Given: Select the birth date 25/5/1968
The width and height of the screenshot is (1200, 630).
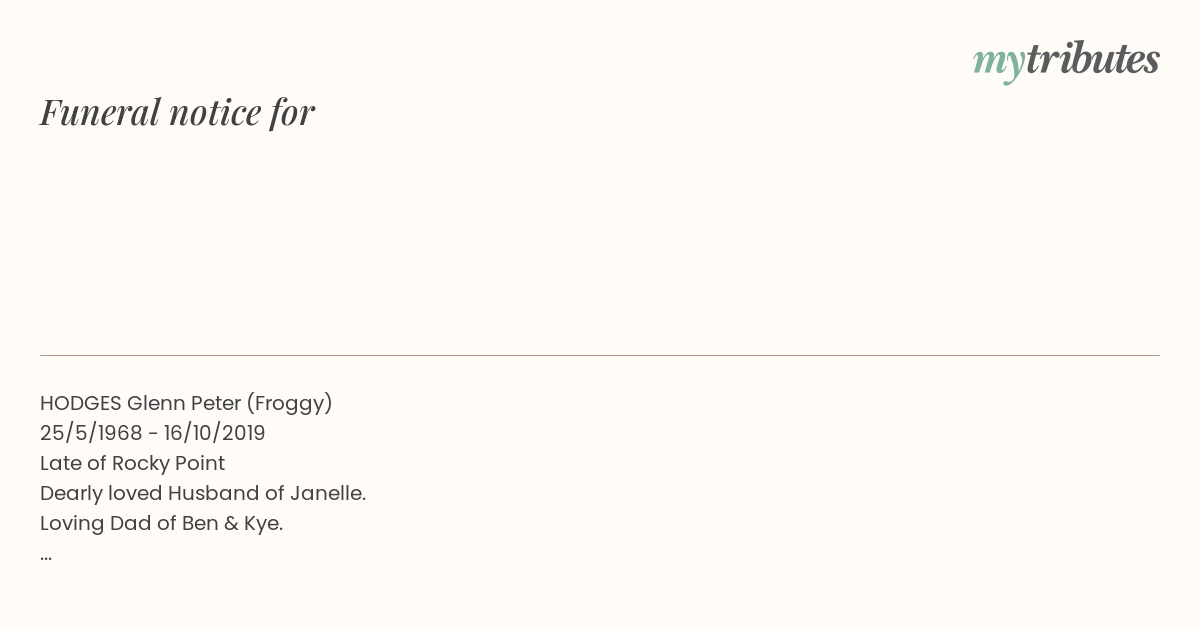Looking at the screenshot, I should coord(91,433).
